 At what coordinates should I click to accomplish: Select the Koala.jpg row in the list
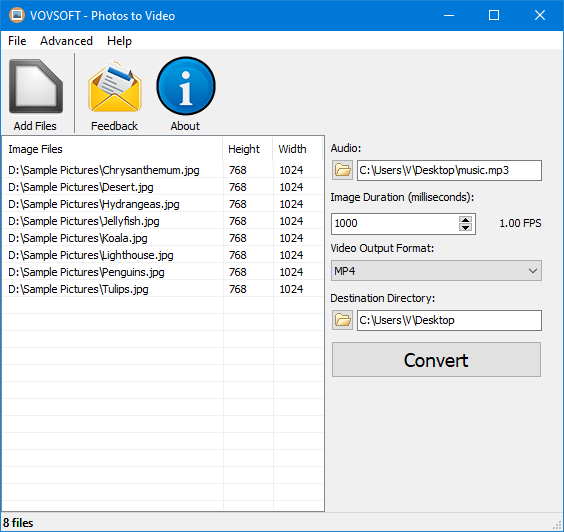[163, 238]
